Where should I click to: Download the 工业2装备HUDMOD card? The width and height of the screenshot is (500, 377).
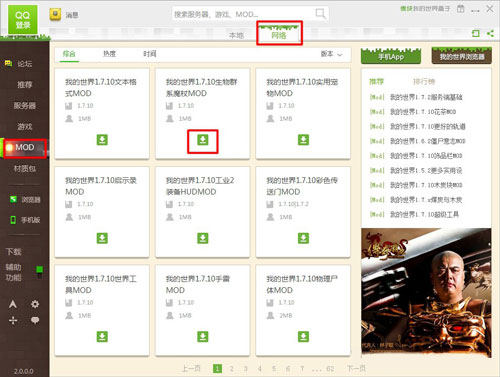pos(203,238)
